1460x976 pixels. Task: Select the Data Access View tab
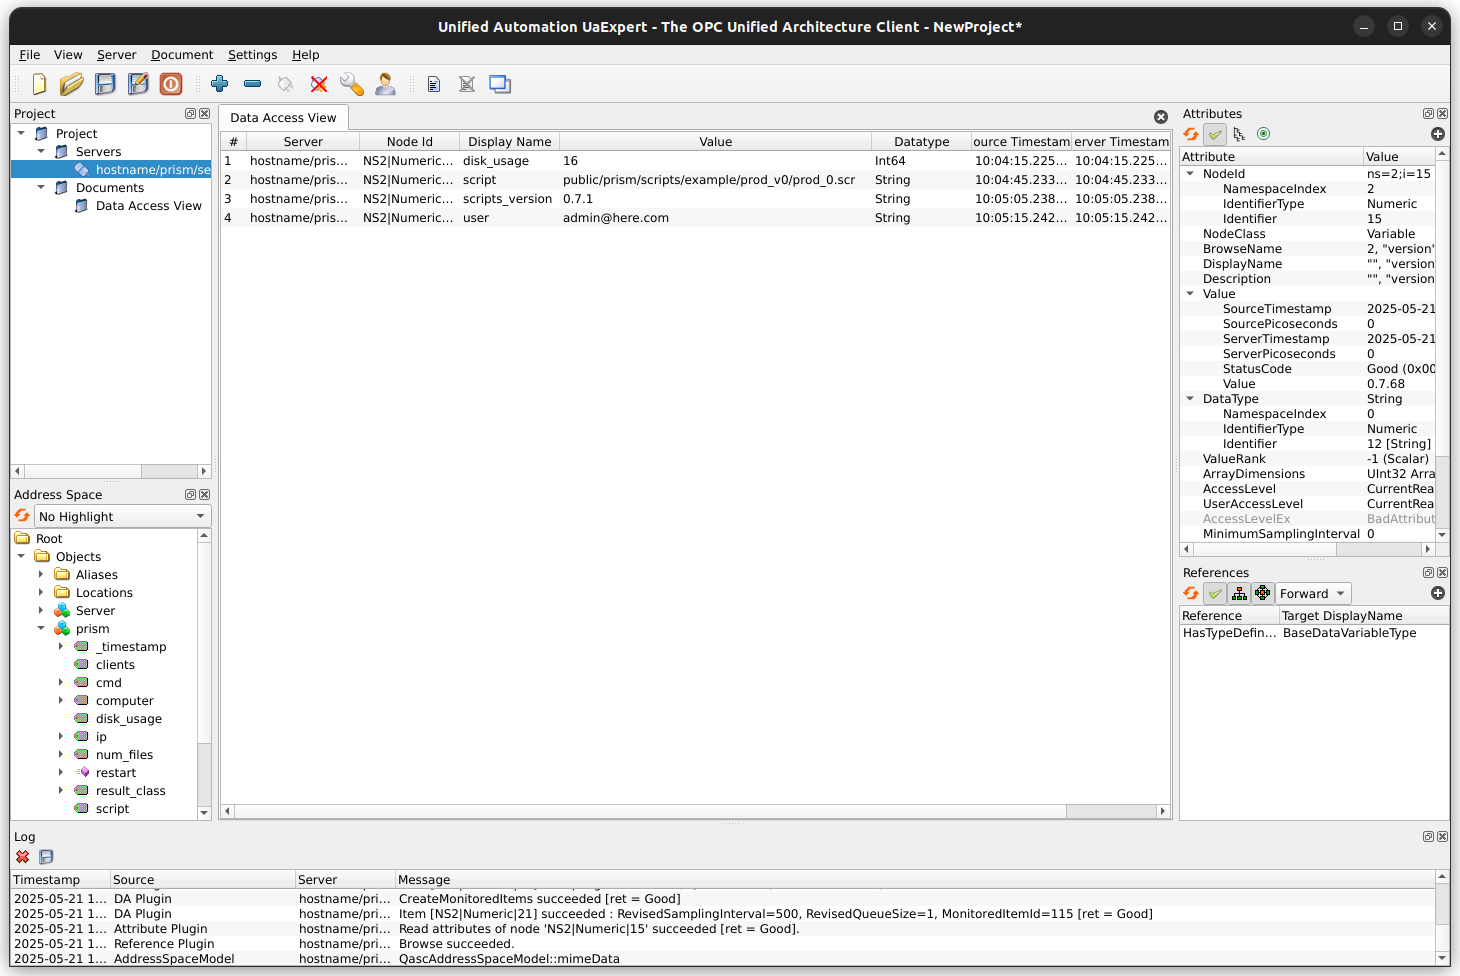pos(283,118)
